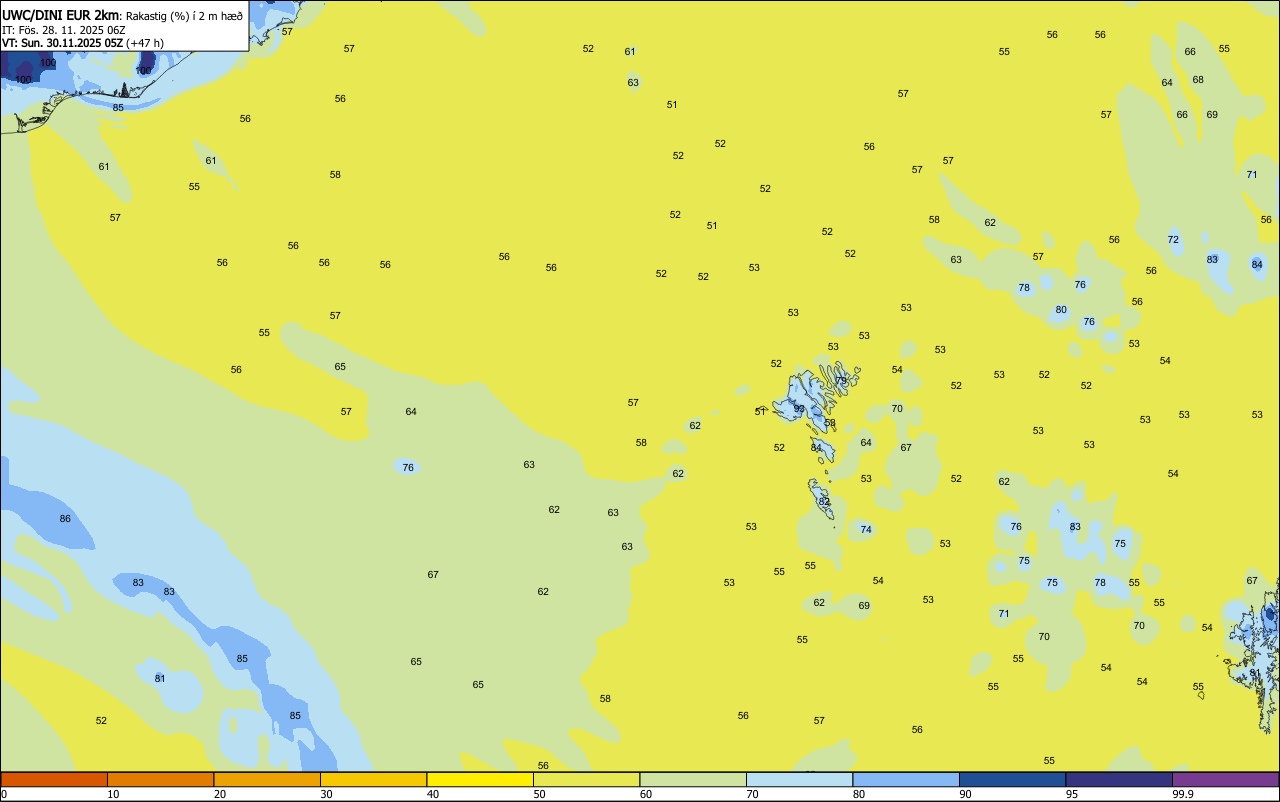
Task: Click the navy 95–99.9 legend swatch
Action: (x=1119, y=779)
